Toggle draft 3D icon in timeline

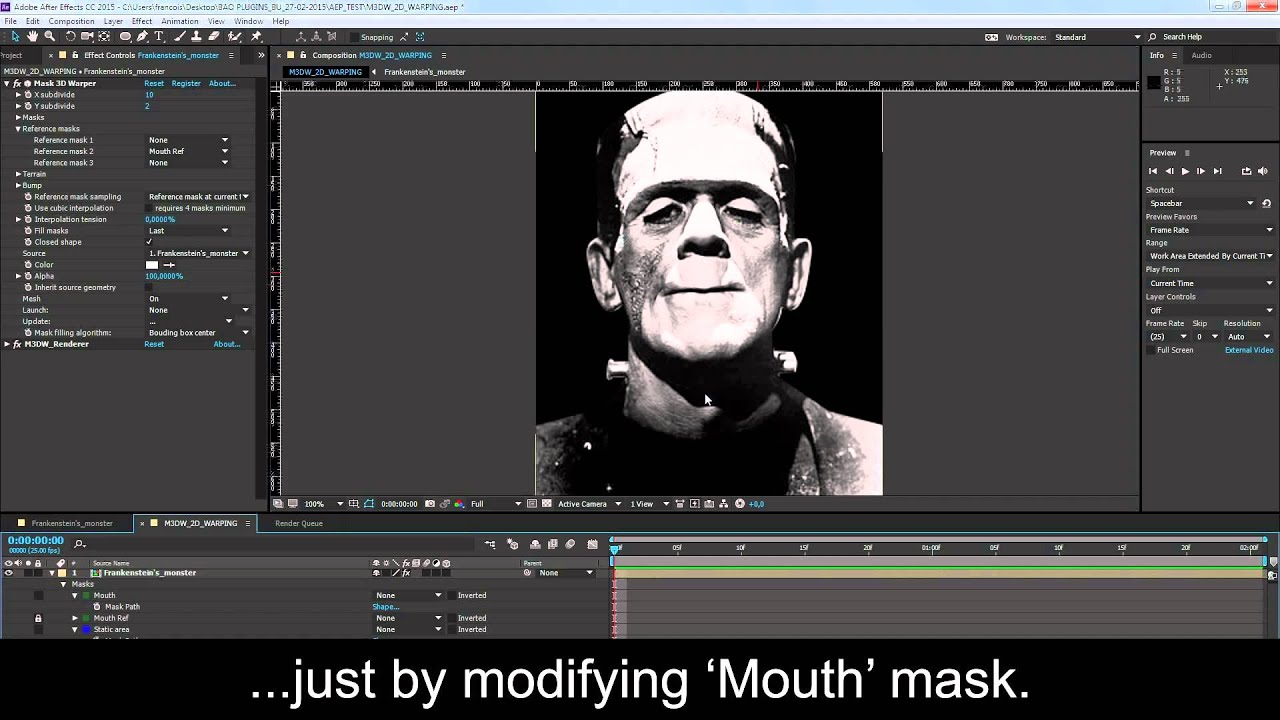513,544
